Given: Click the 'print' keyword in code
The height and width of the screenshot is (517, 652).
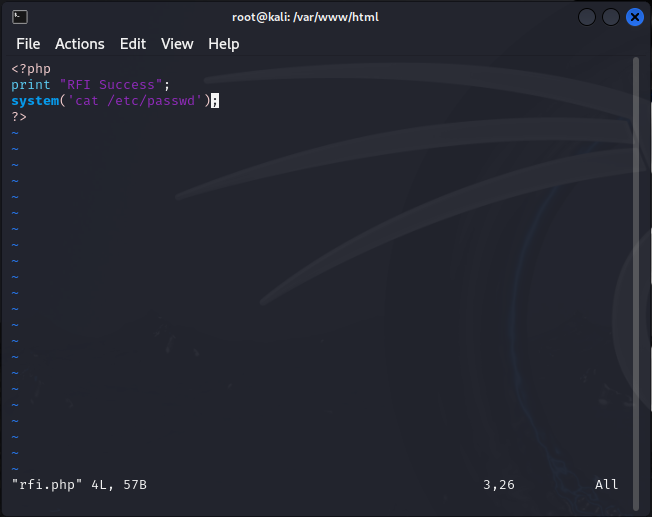Looking at the screenshot, I should point(31,85).
